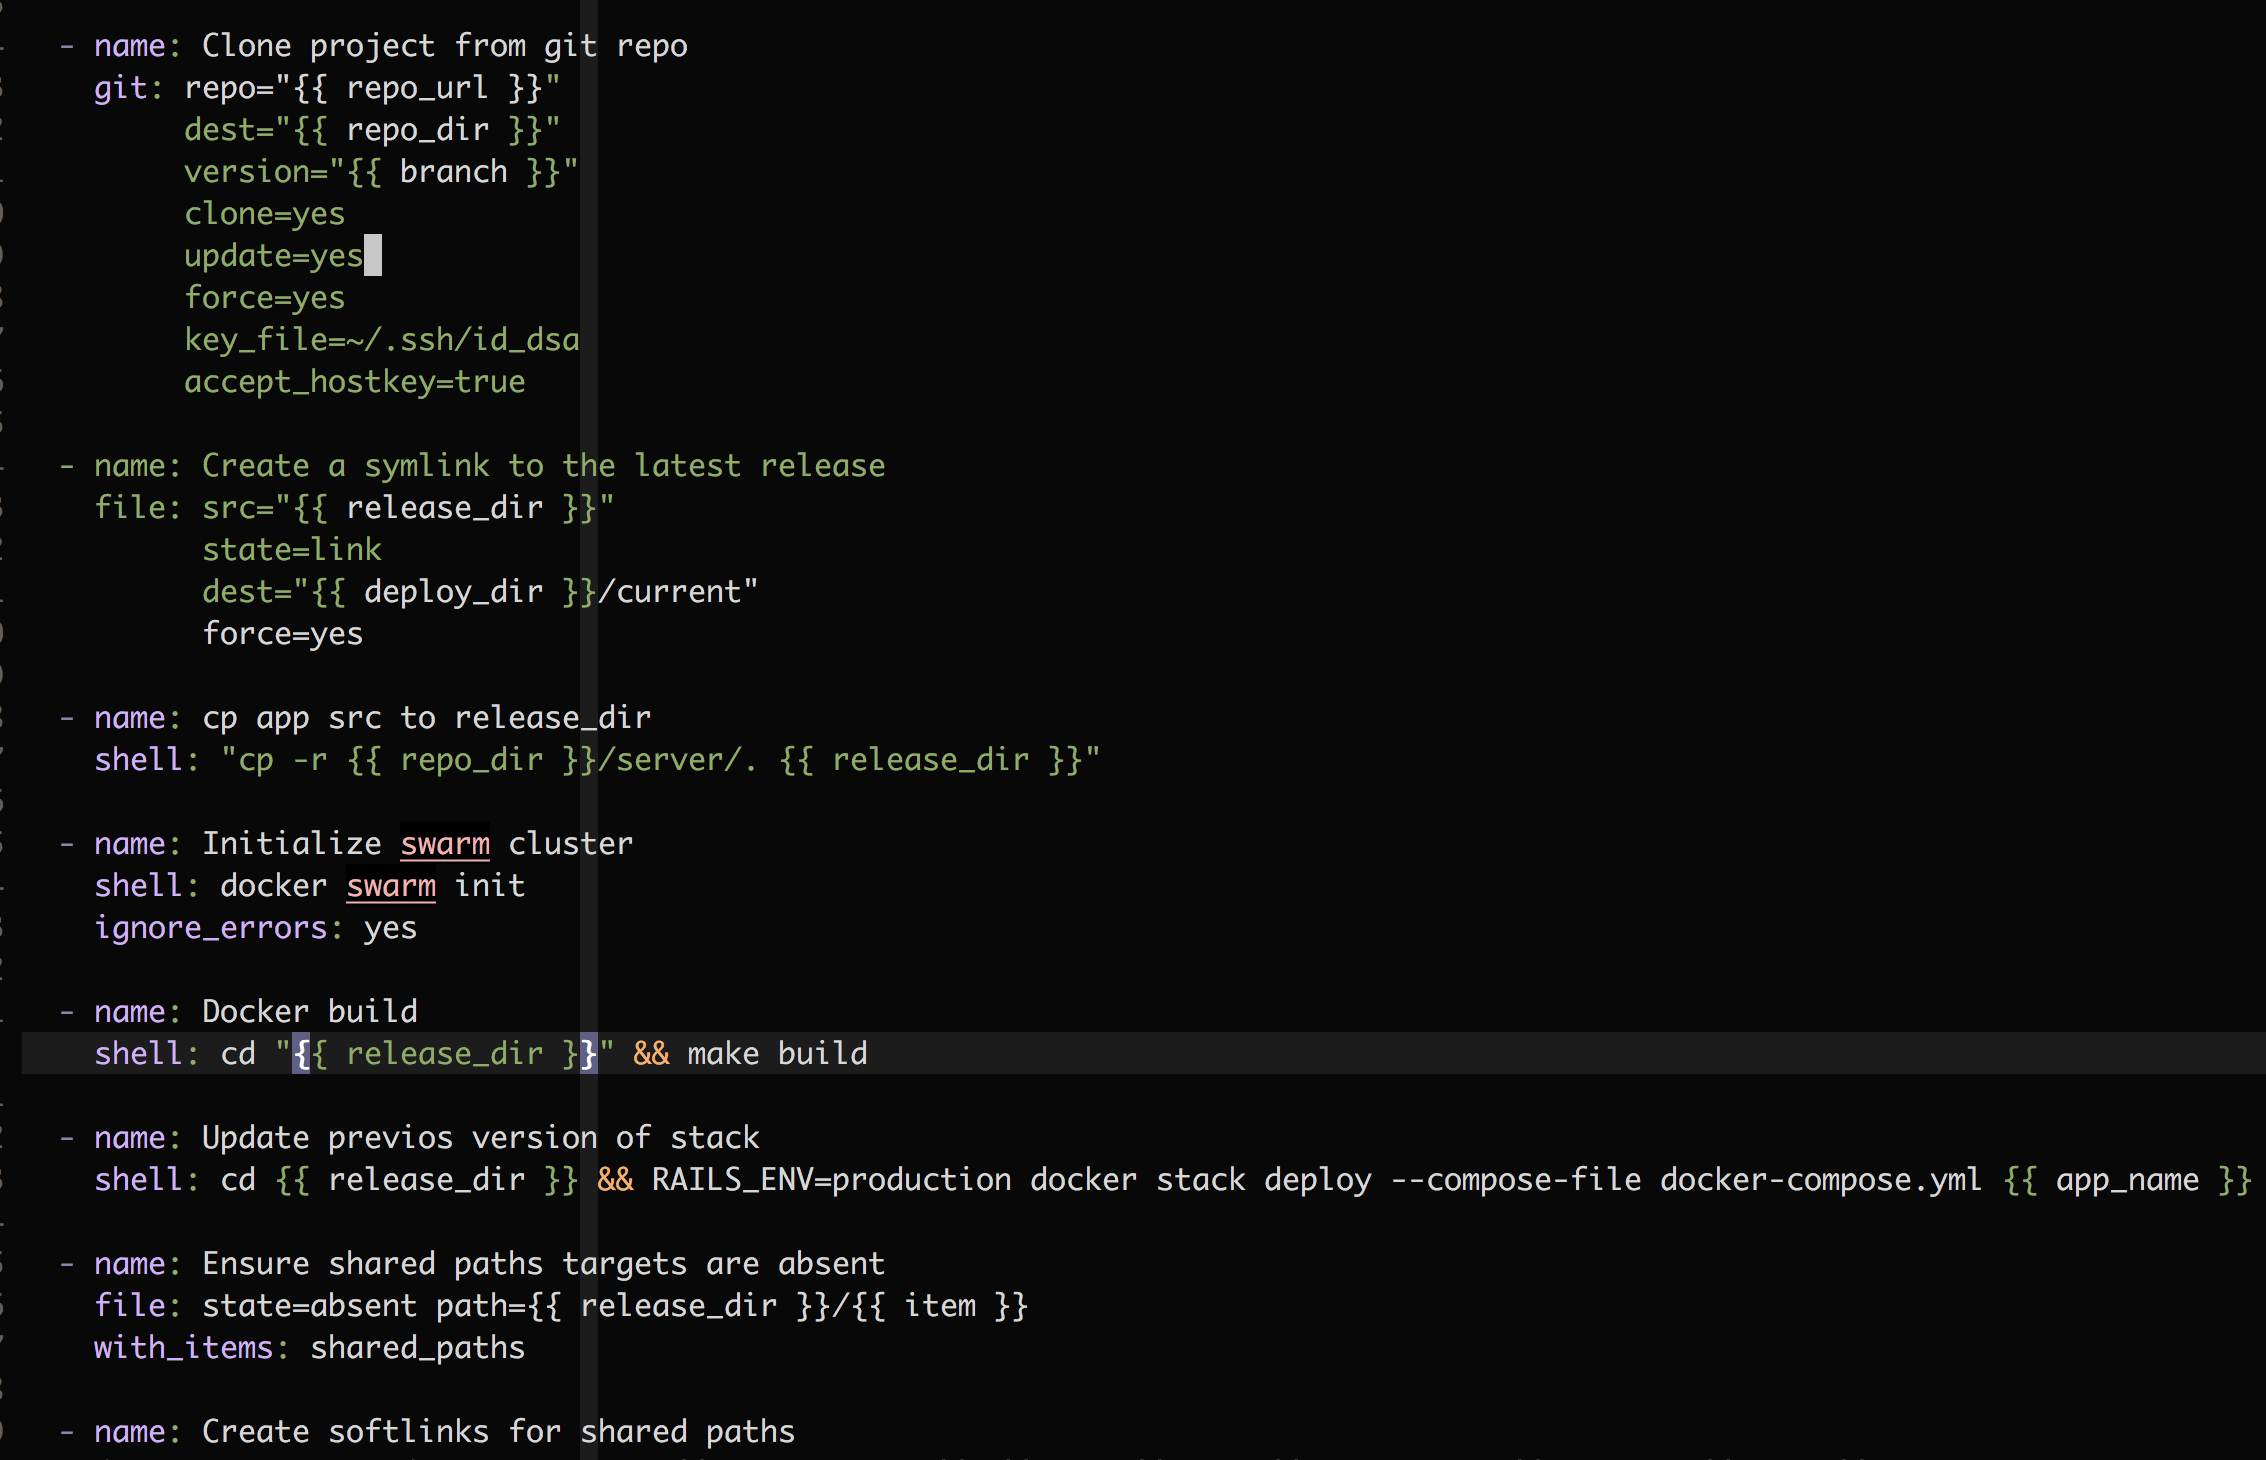Click RAILS_ENV=production in the stack deploy command
The width and height of the screenshot is (2266, 1460).
tap(831, 1179)
